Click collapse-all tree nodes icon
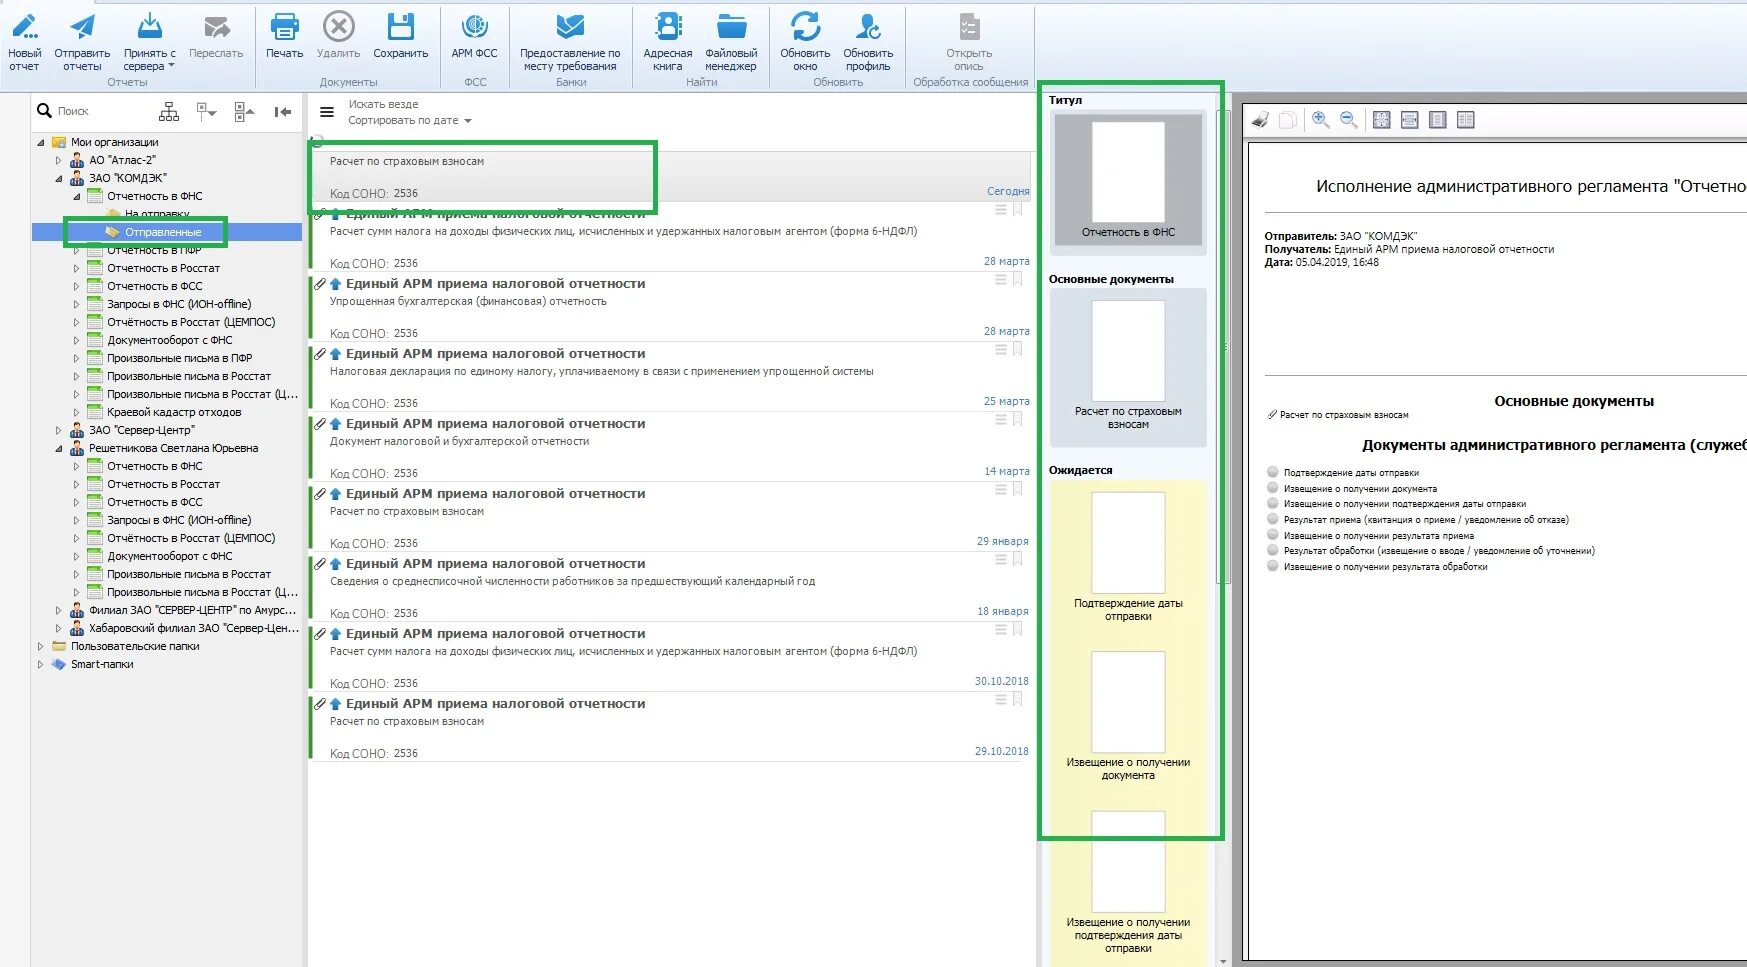The image size is (1747, 967). [x=244, y=112]
